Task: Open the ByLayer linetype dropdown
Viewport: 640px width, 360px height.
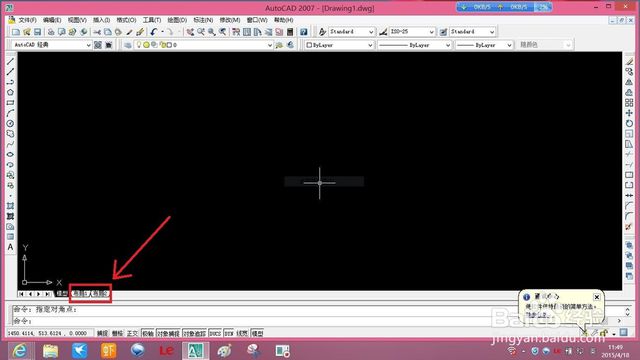Action: [x=414, y=45]
